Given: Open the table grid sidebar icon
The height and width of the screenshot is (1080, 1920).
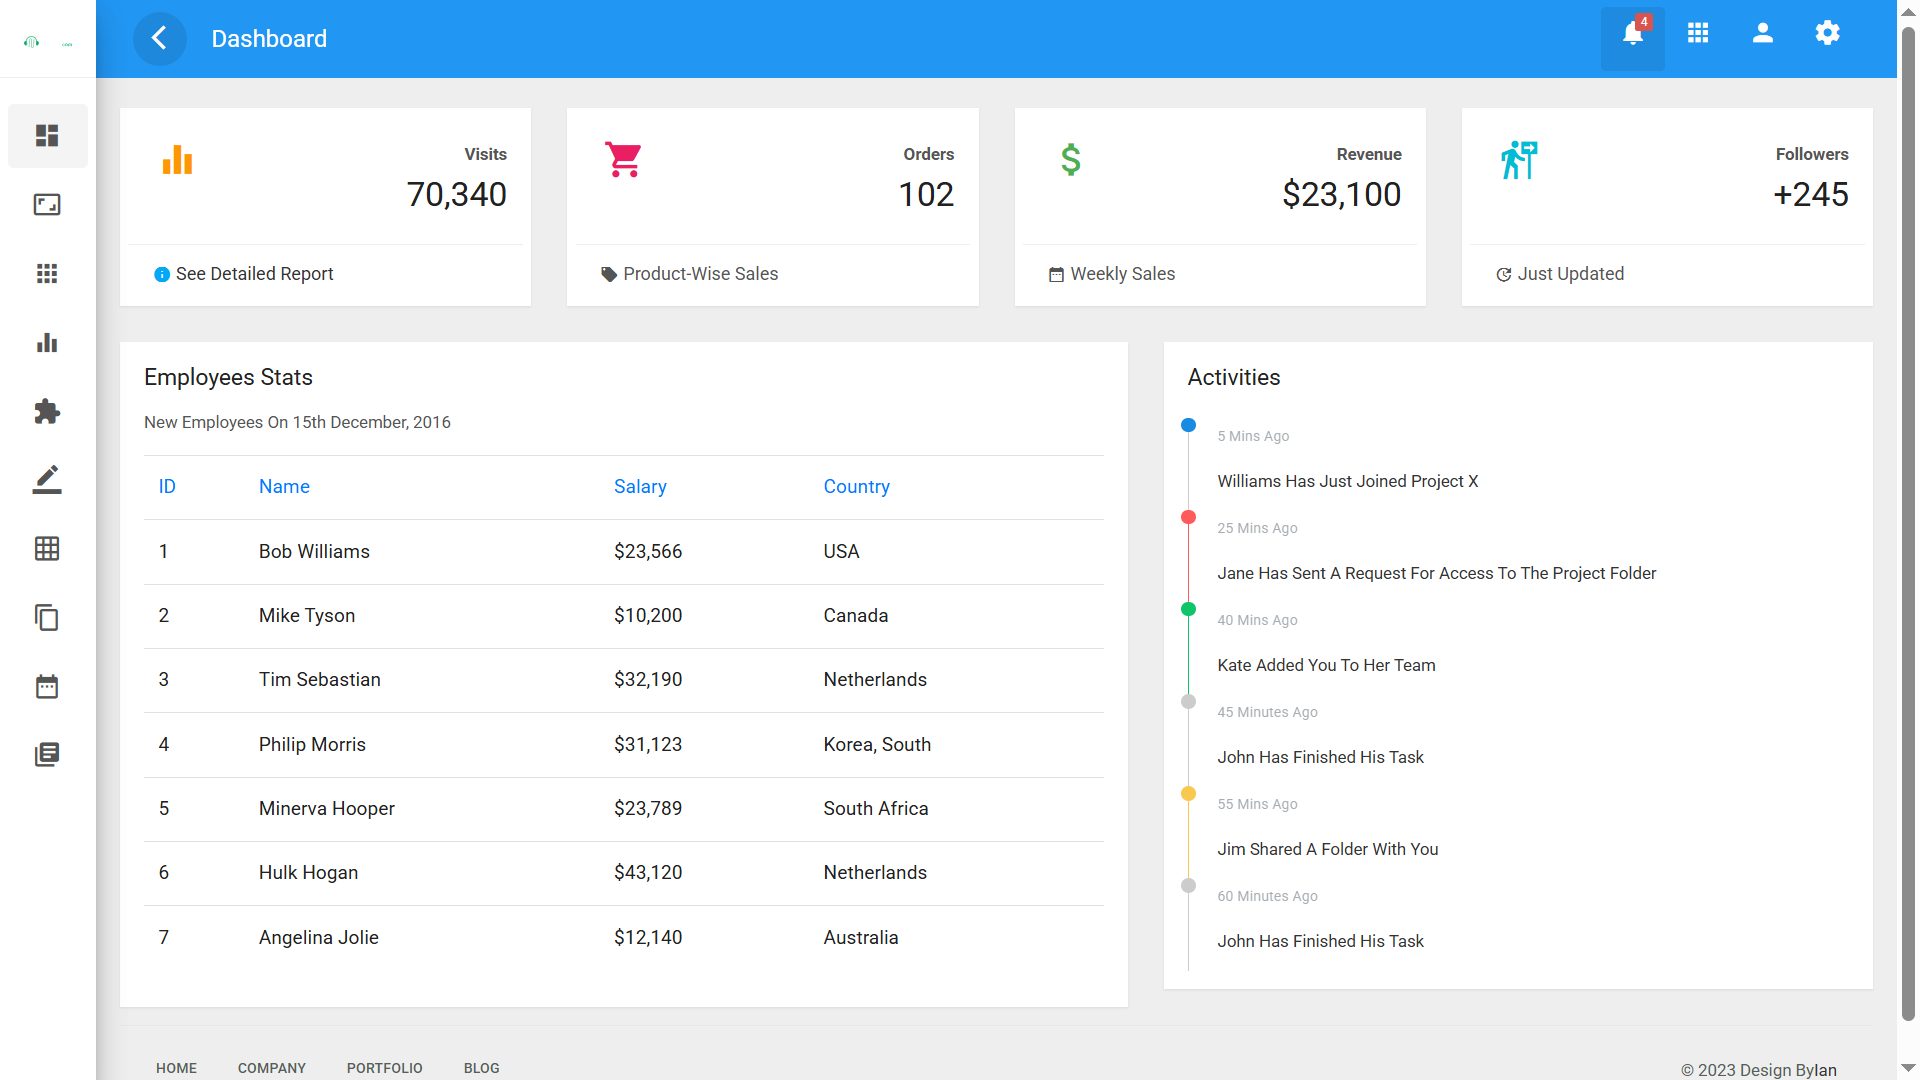Looking at the screenshot, I should 47,549.
